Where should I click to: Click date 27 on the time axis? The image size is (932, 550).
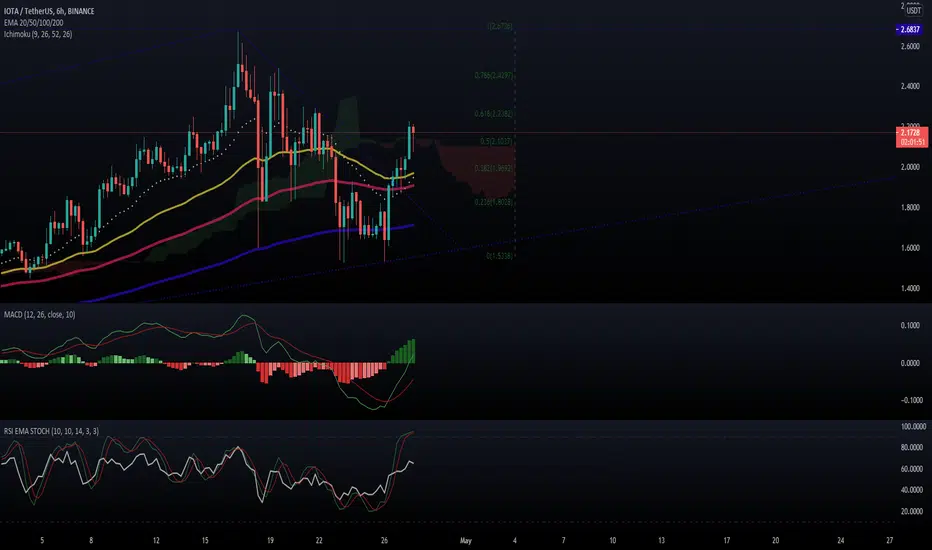click(x=889, y=540)
